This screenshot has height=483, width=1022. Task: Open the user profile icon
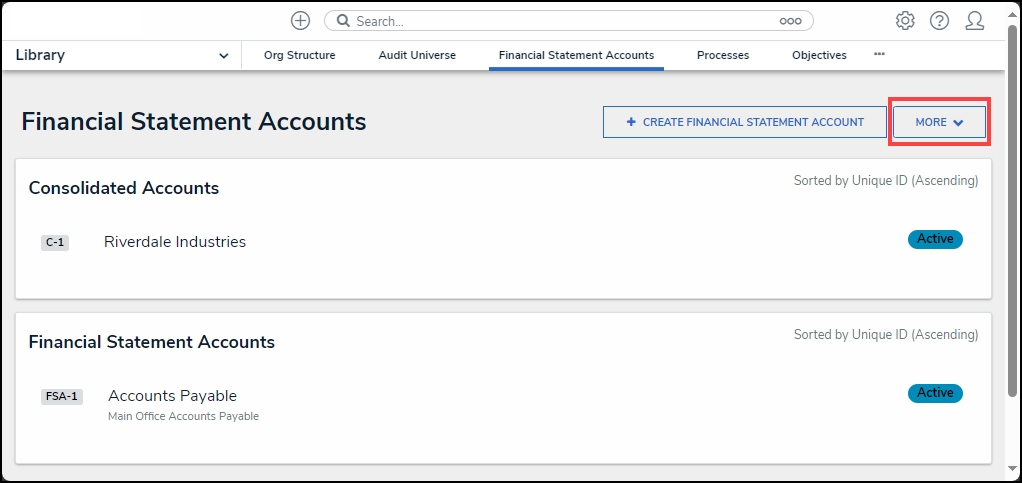click(975, 21)
